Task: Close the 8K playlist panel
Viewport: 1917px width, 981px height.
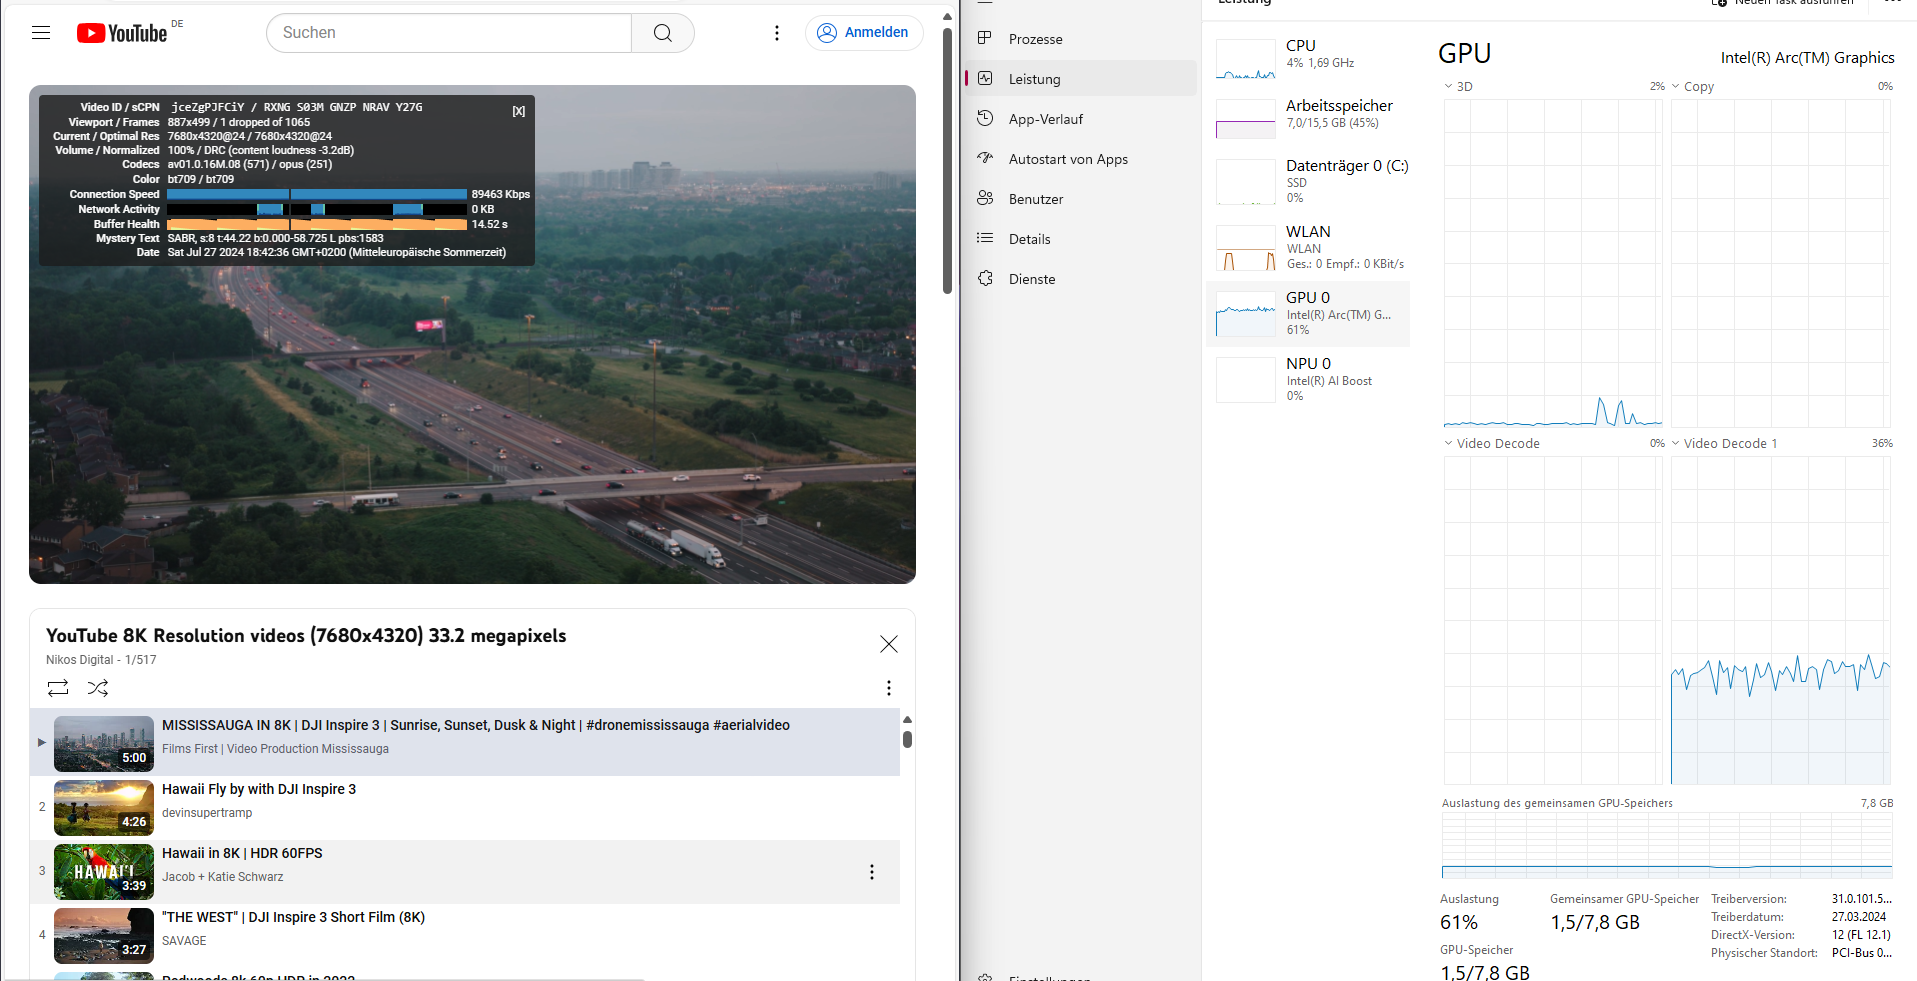Action: pyautogui.click(x=888, y=644)
